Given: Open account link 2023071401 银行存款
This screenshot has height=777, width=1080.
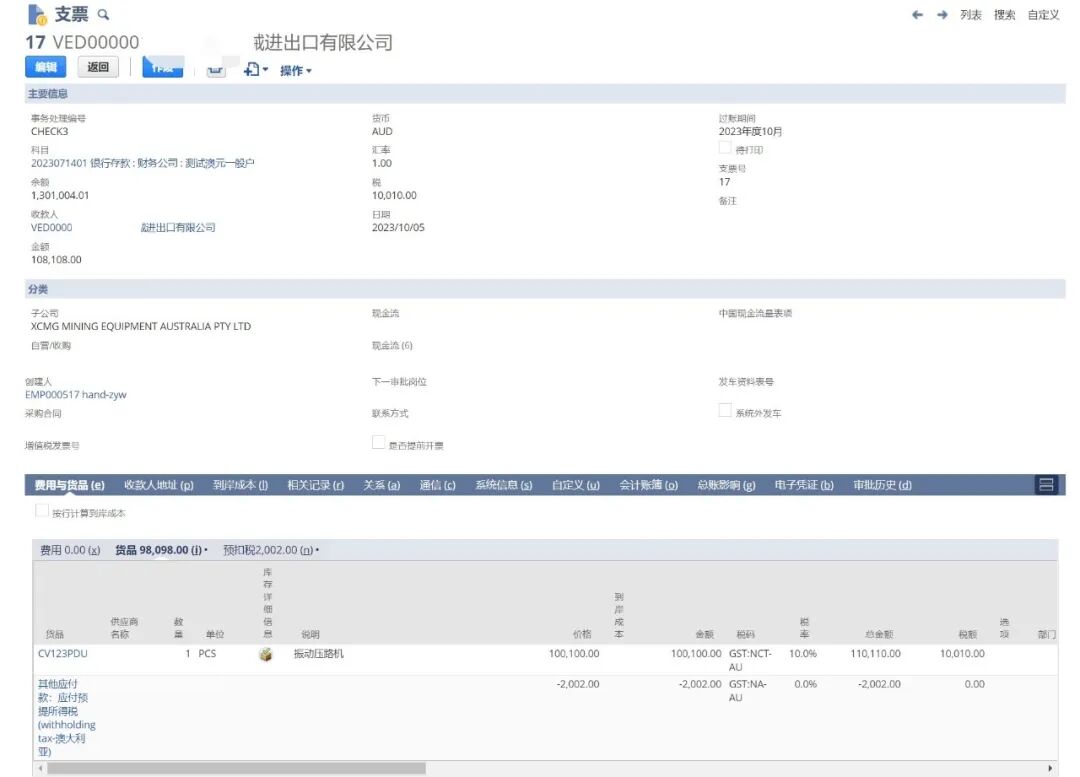Looking at the screenshot, I should pyautogui.click(x=143, y=163).
